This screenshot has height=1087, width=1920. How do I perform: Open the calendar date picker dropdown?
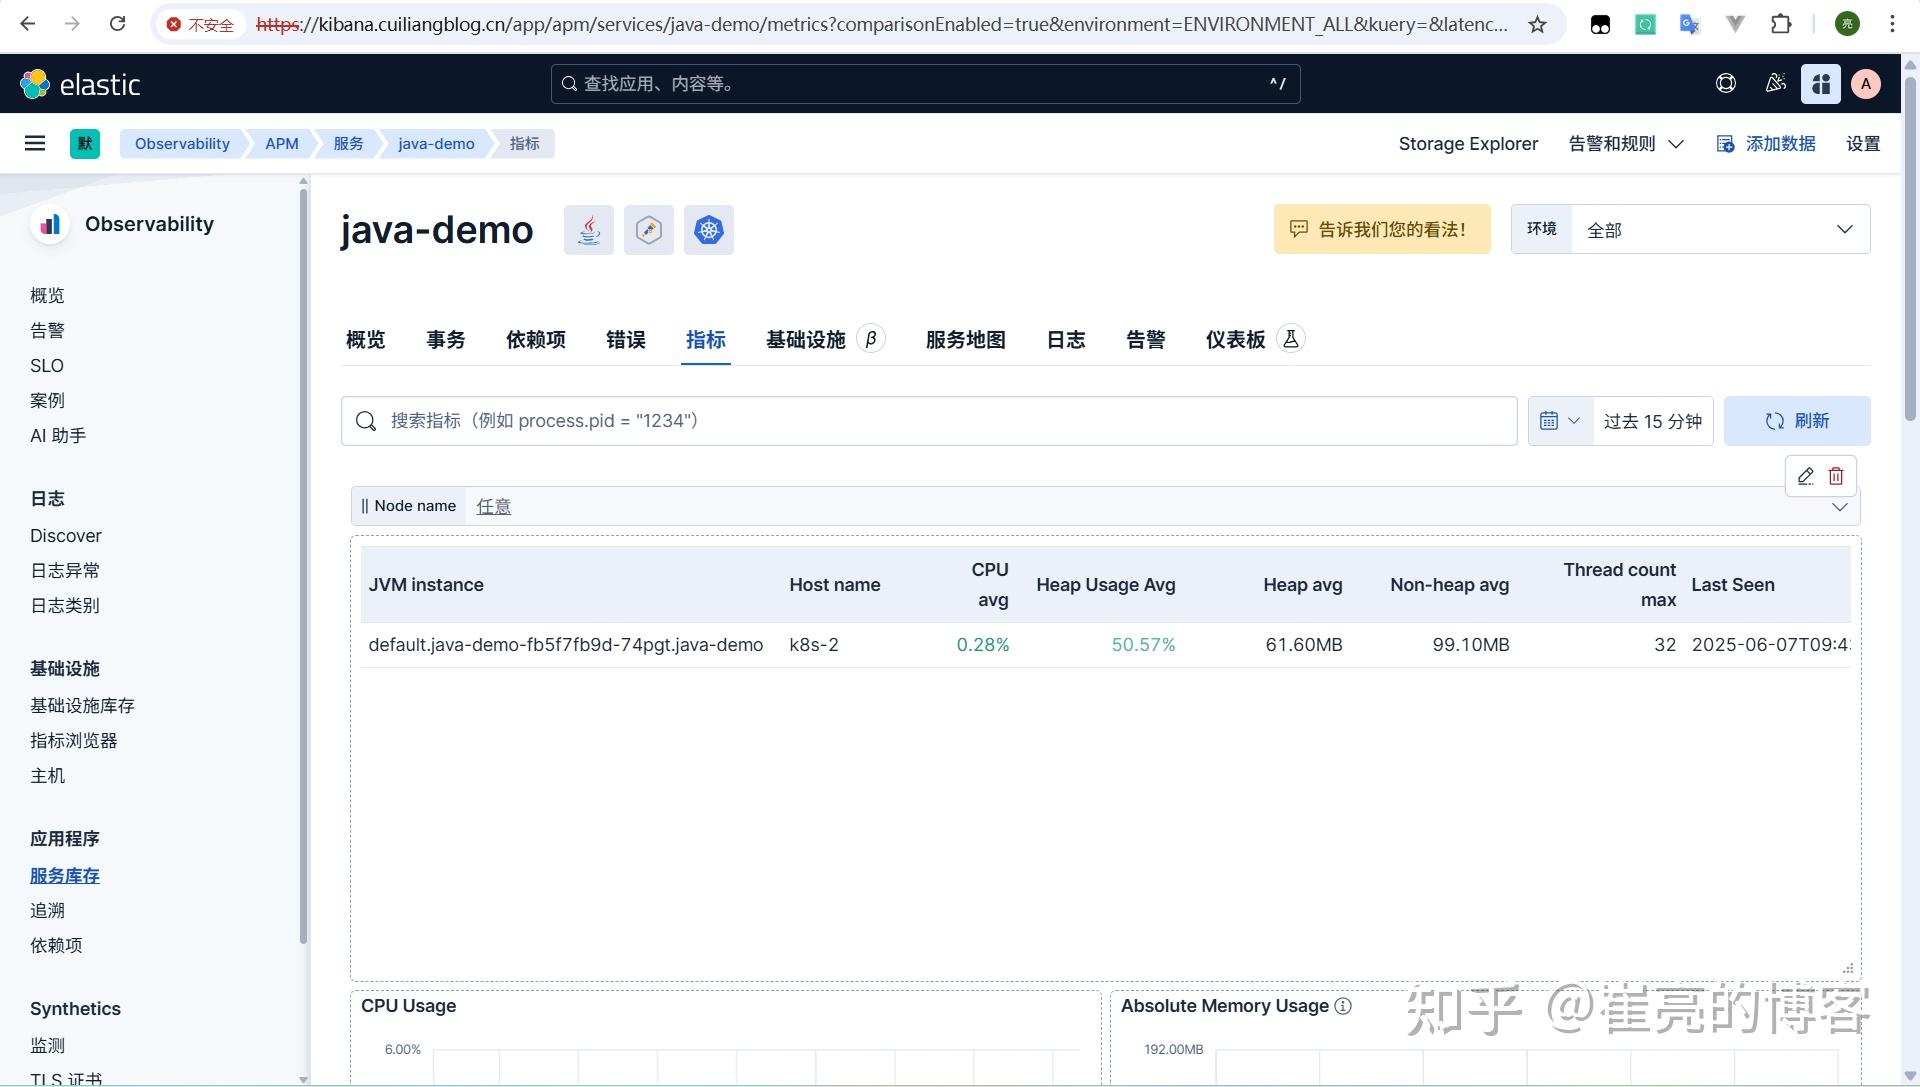[x=1559, y=420]
